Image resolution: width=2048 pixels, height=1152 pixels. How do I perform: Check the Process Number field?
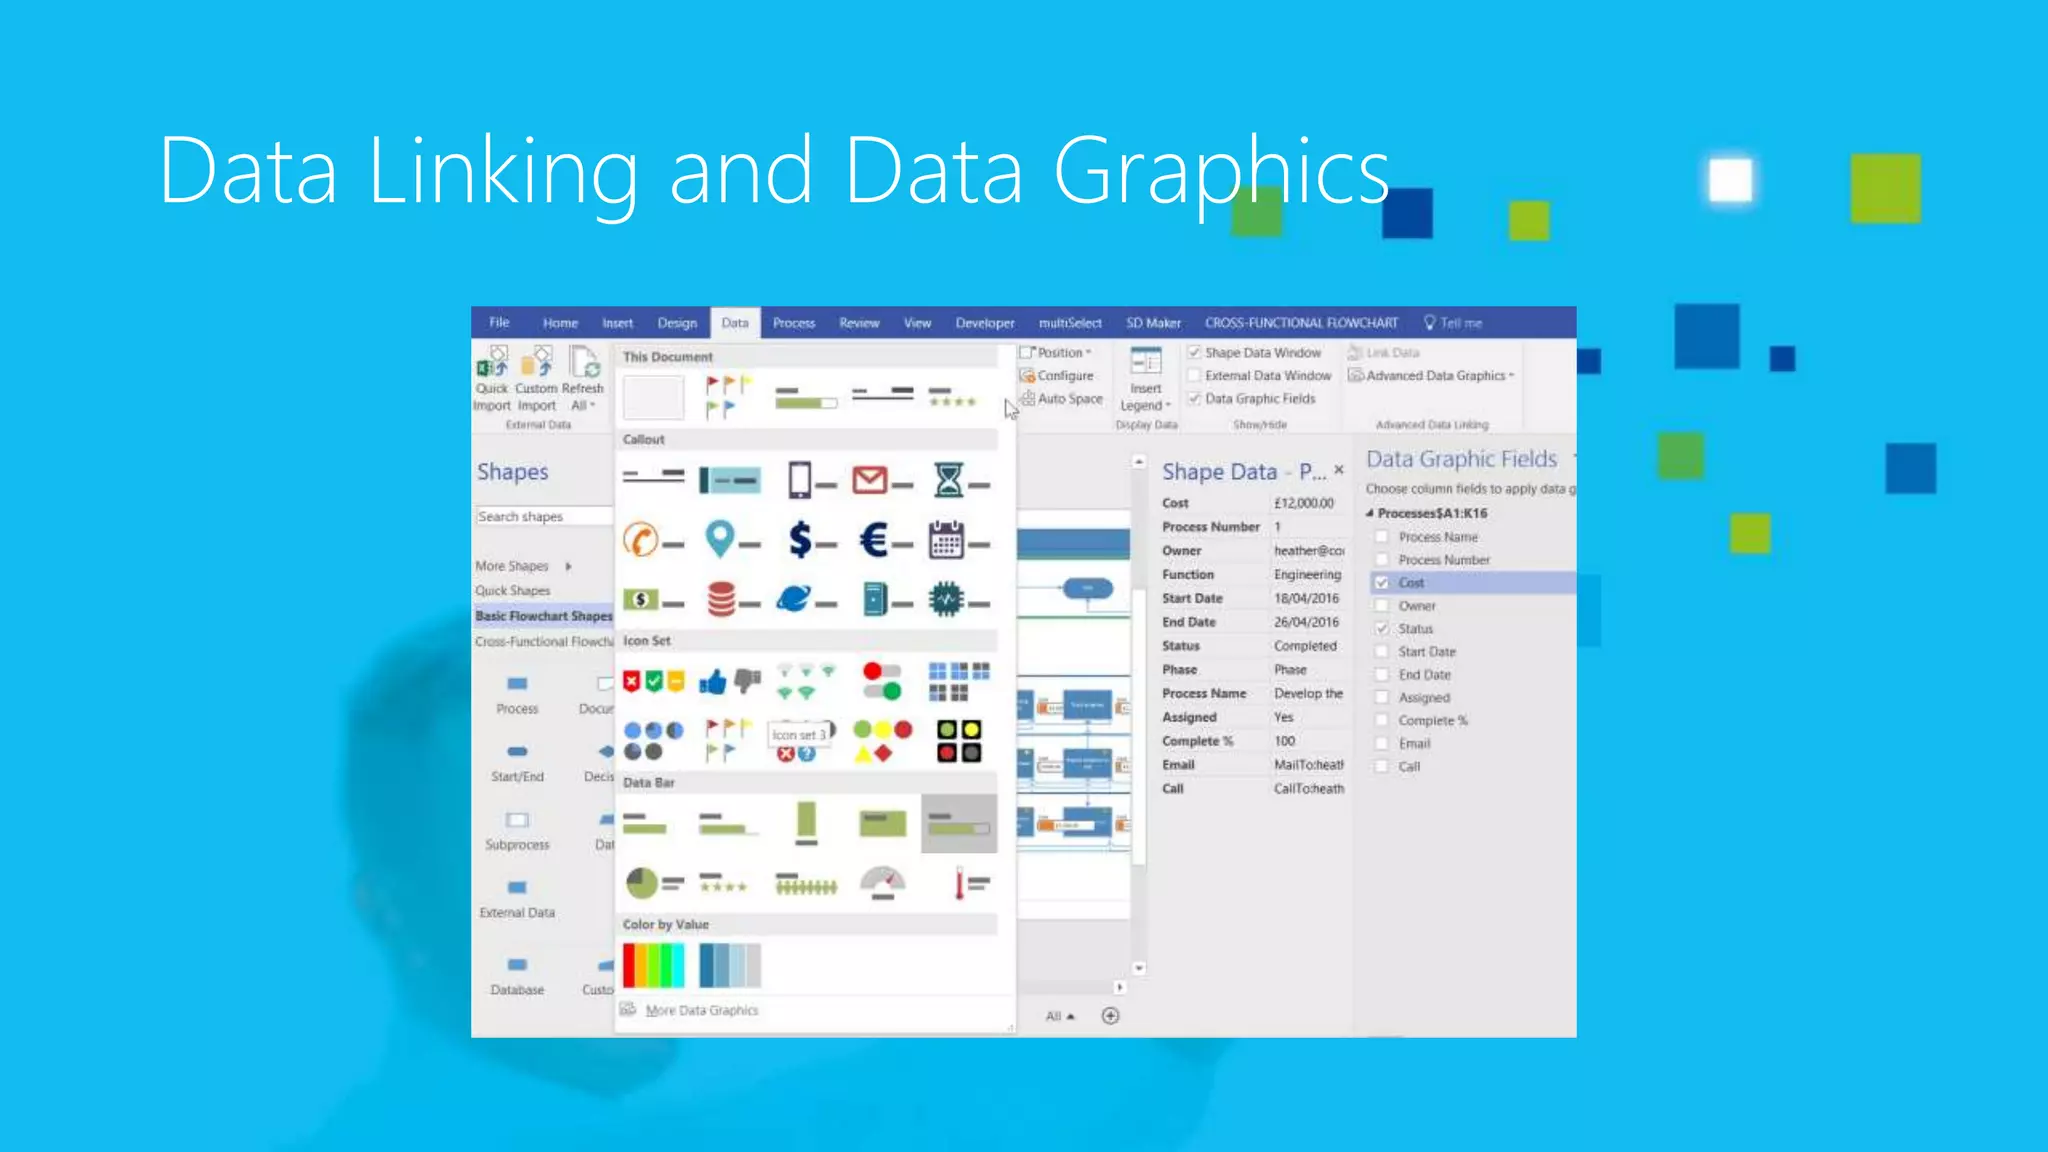click(1382, 560)
